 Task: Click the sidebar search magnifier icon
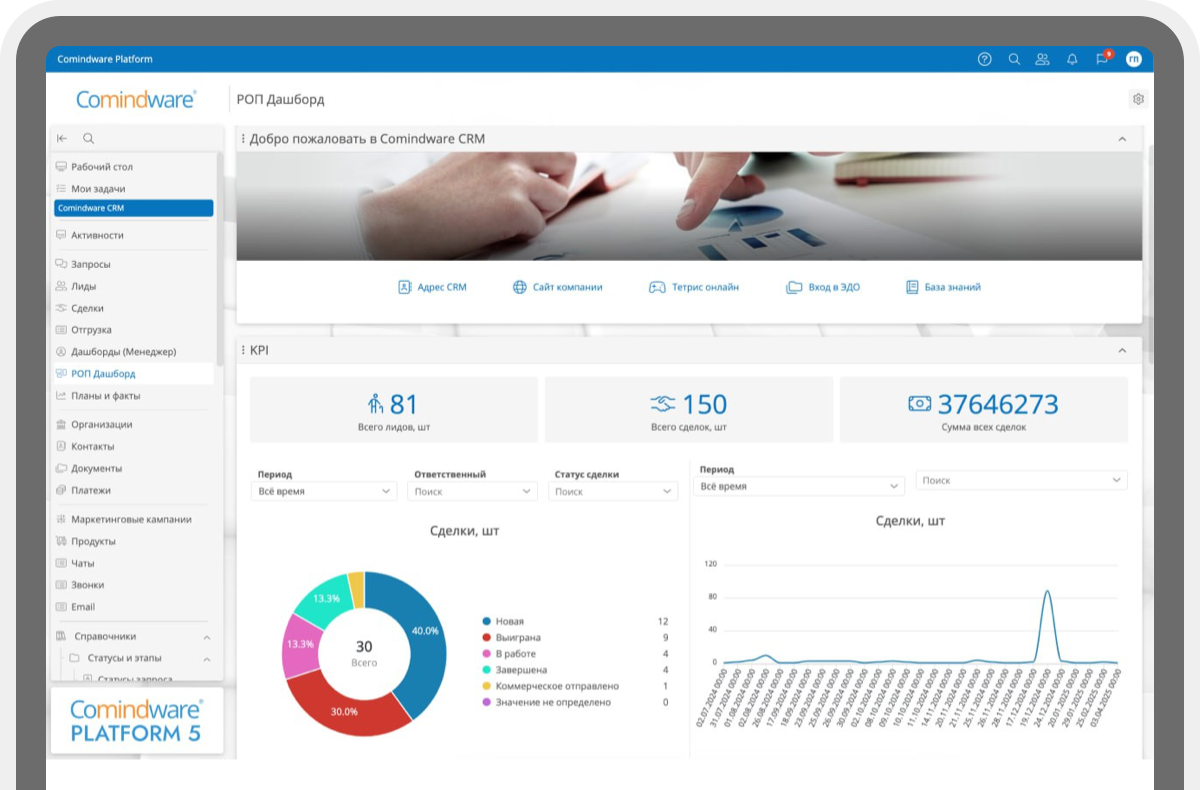[x=88, y=139]
